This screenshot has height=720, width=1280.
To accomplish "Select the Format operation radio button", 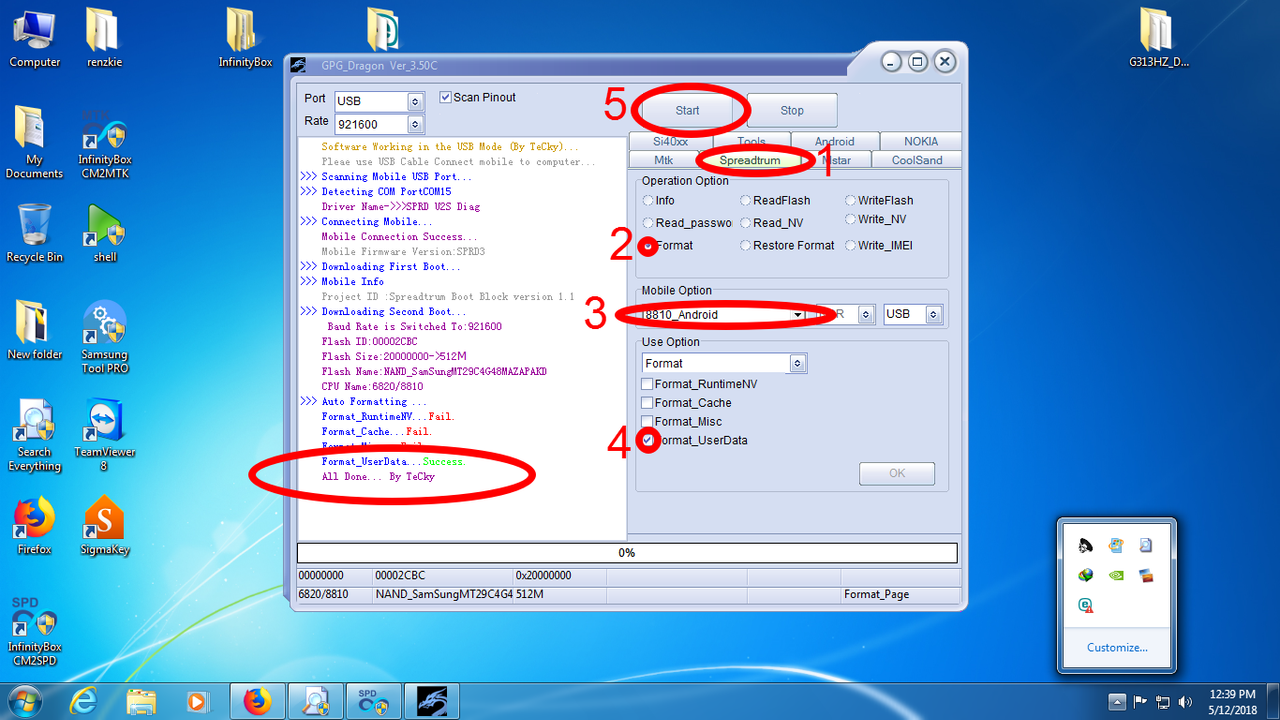I will click(x=647, y=245).
